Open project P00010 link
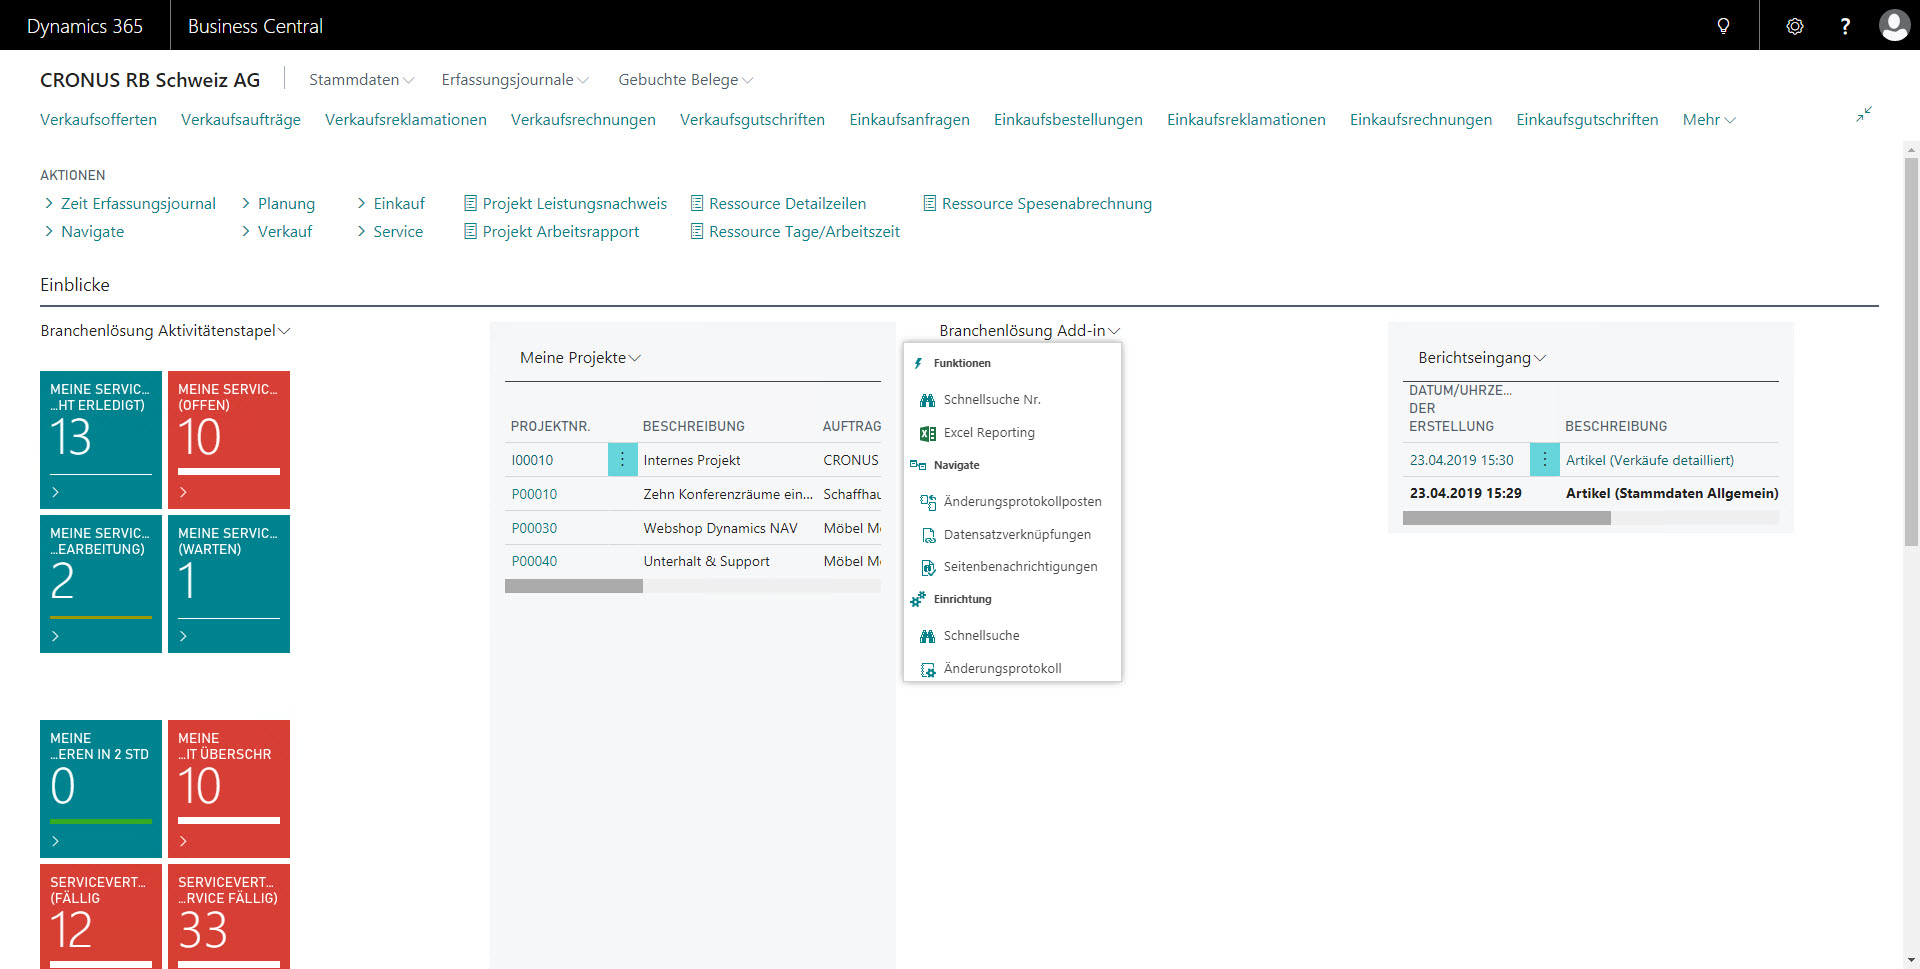The image size is (1920, 969). click(534, 494)
